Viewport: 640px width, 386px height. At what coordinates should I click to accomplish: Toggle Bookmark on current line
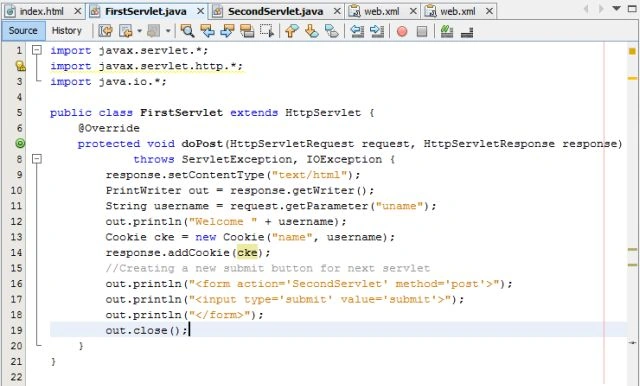[x=331, y=31]
